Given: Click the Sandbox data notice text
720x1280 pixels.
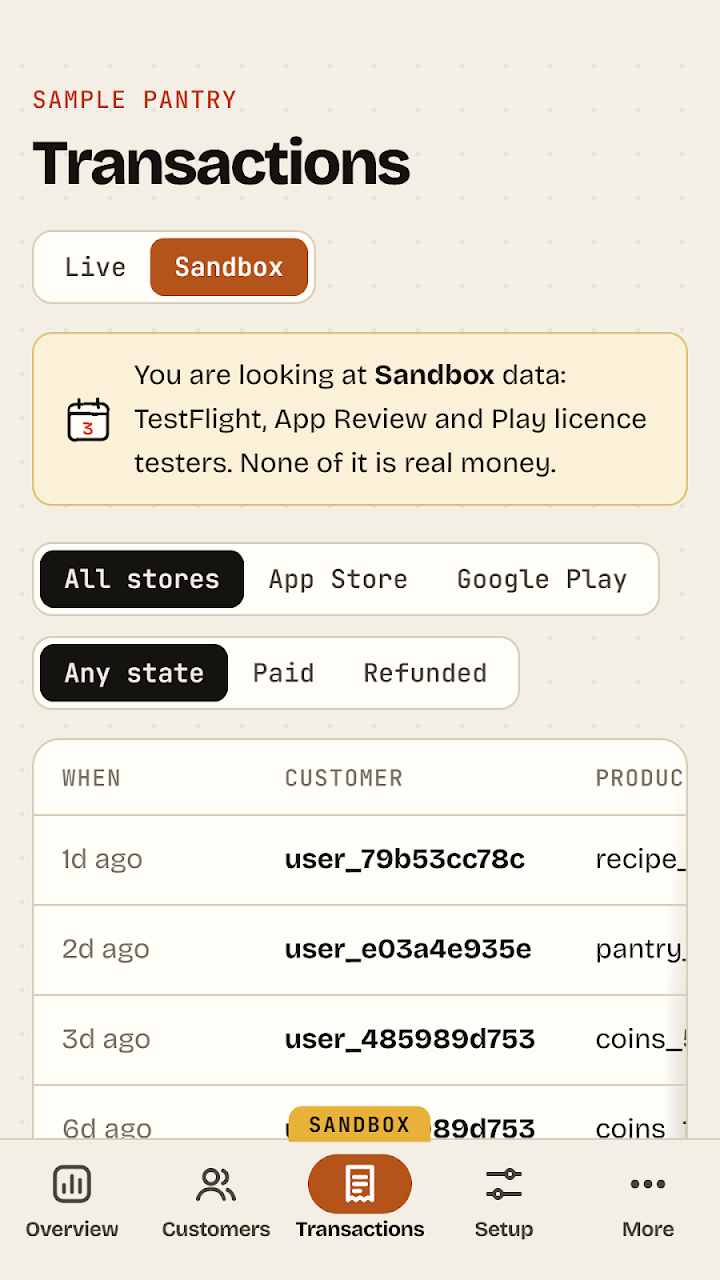Looking at the screenshot, I should pyautogui.click(x=392, y=419).
